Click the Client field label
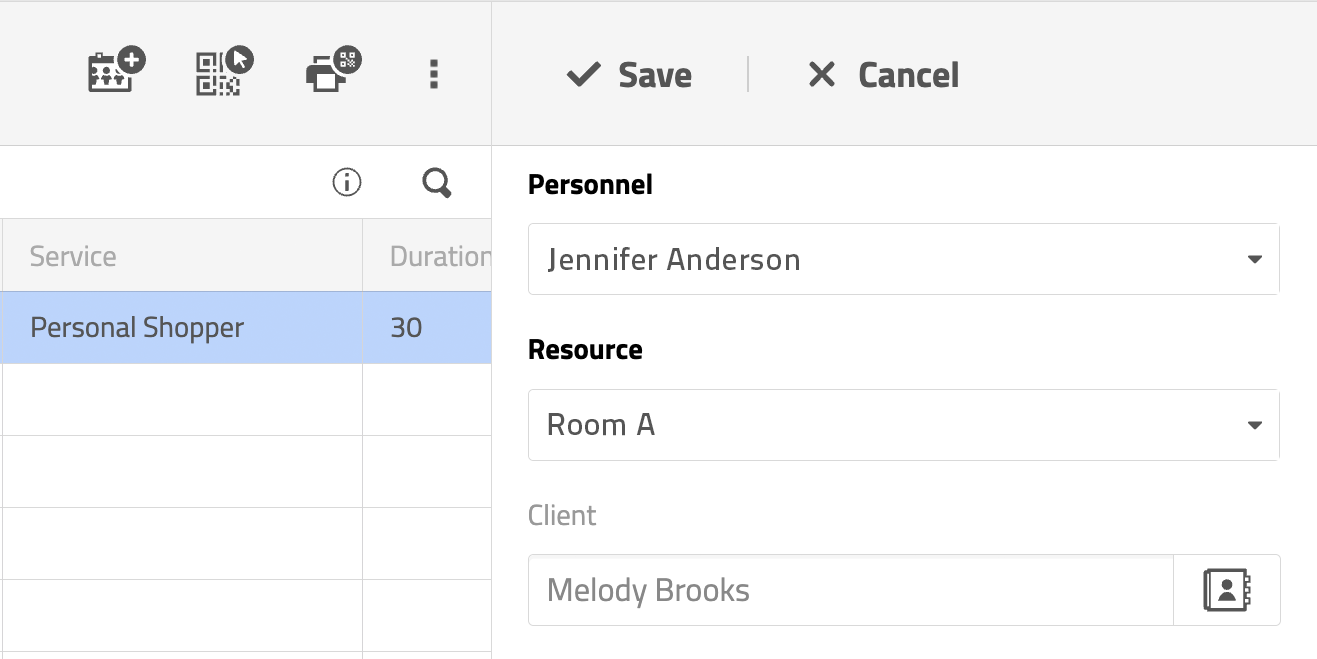The height and width of the screenshot is (659, 1317). pyautogui.click(x=562, y=516)
